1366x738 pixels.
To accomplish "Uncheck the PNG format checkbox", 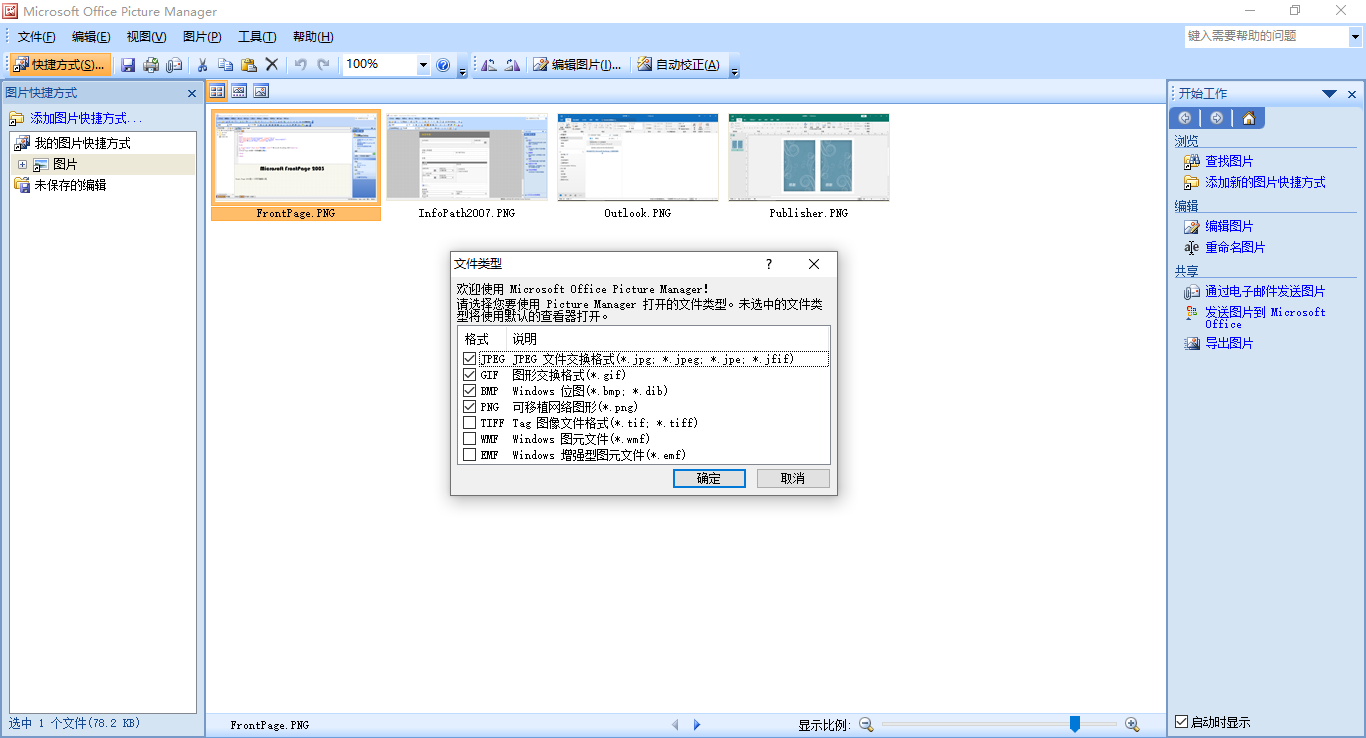I will coord(470,407).
